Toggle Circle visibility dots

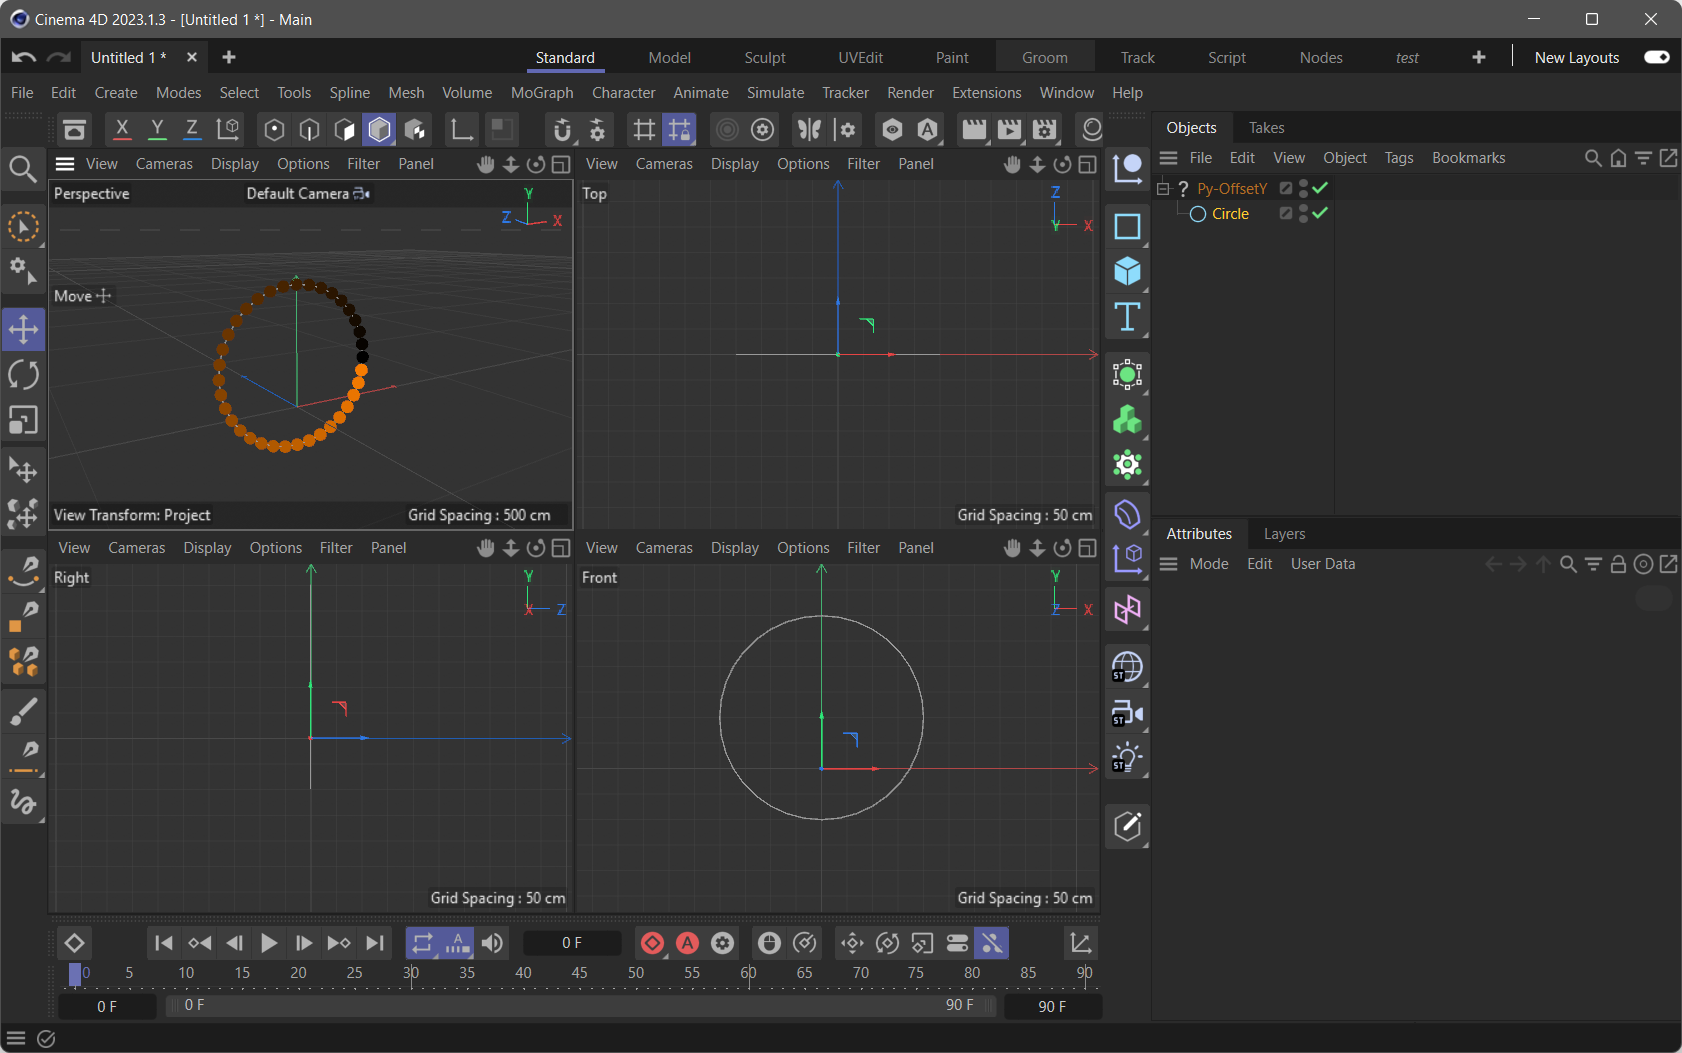pos(1303,213)
